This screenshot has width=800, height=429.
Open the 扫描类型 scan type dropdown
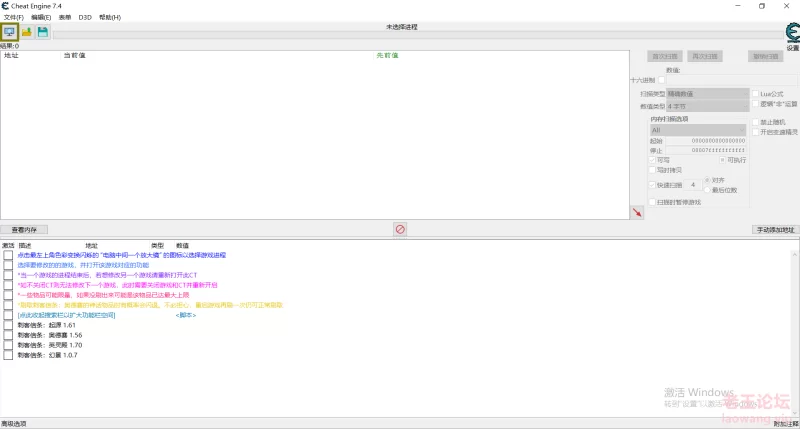pyautogui.click(x=708, y=94)
